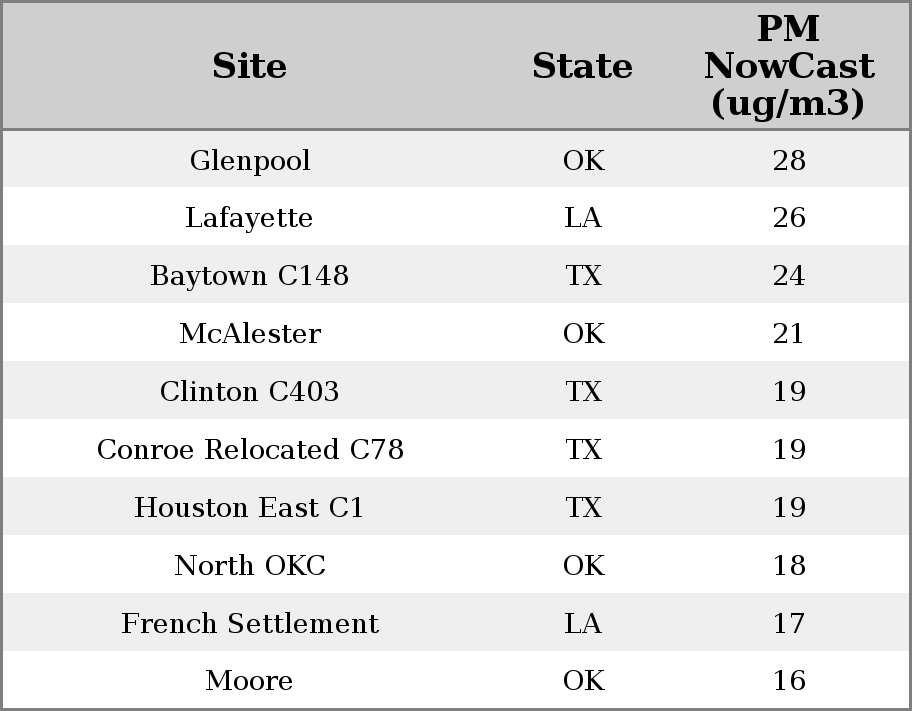The width and height of the screenshot is (912, 711).
Task: Click the Houston East C1 site
Action: coord(250,508)
